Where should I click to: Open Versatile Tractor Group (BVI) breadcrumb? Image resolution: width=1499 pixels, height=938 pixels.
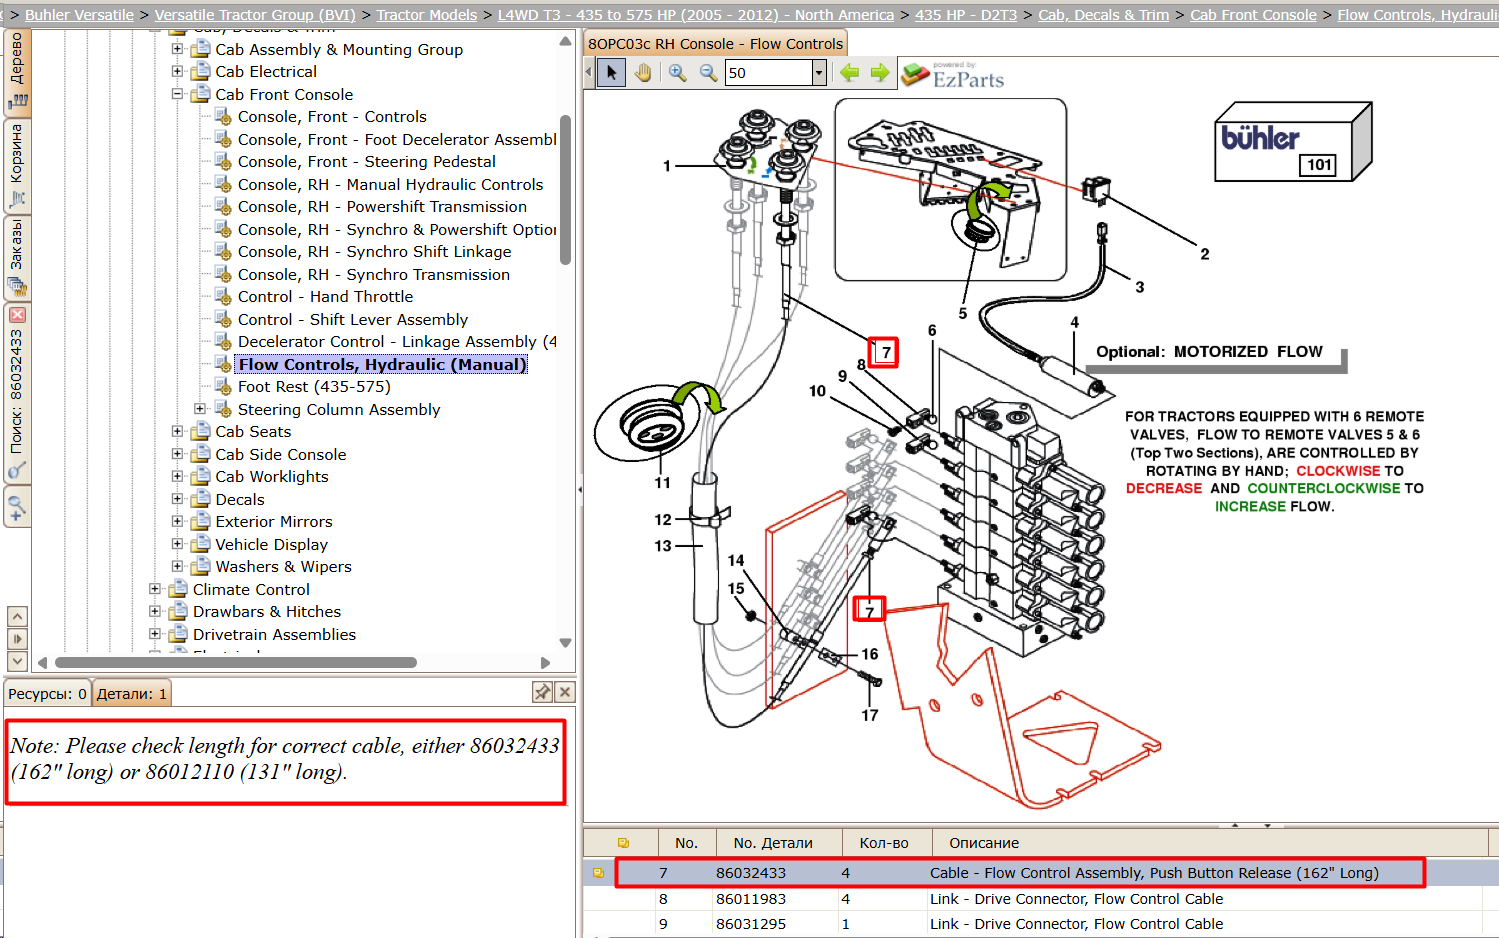(x=255, y=15)
